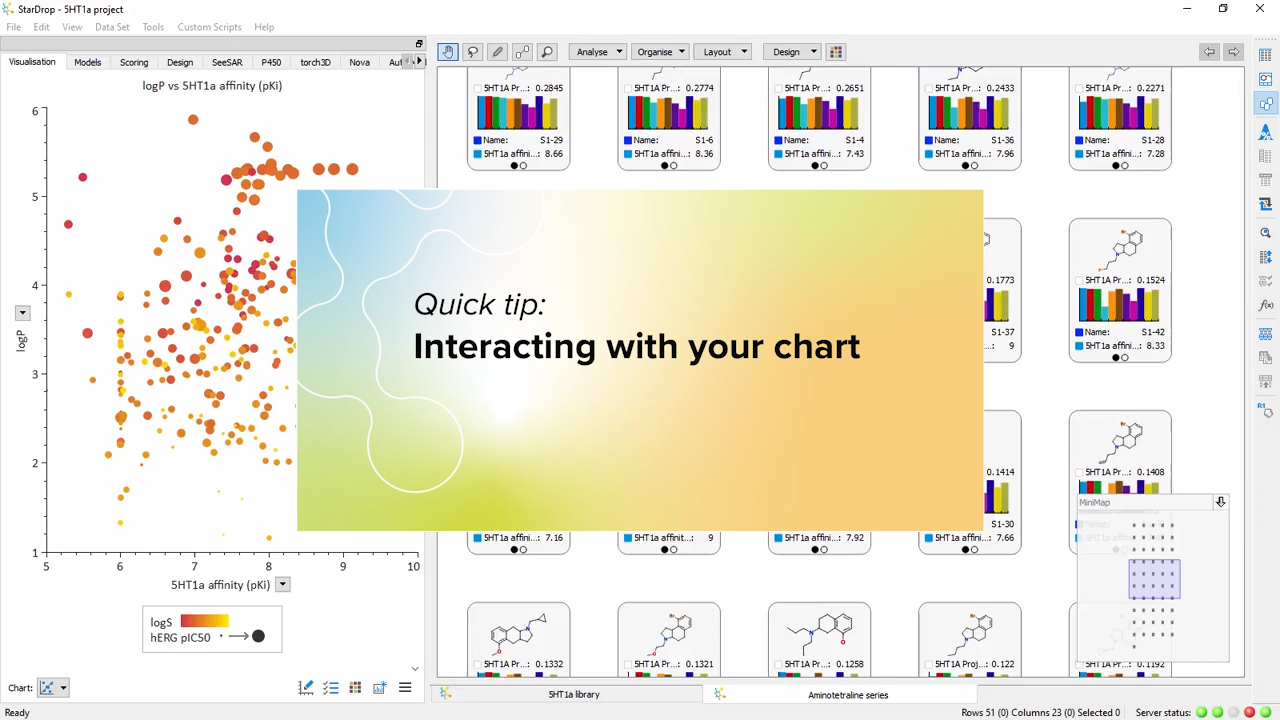The image size is (1280, 720).
Task: Go back with the left arrow button
Action: pyautogui.click(x=1209, y=52)
